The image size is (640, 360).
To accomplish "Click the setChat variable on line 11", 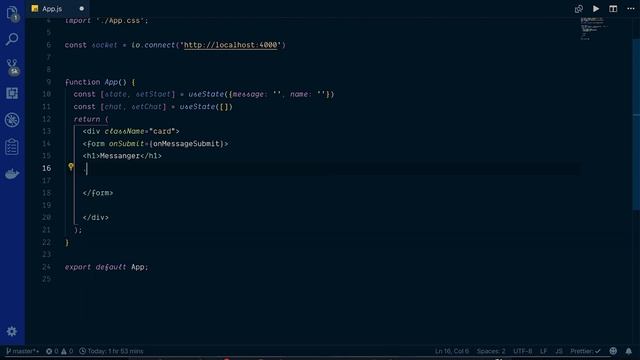I will pyautogui.click(x=147, y=107).
